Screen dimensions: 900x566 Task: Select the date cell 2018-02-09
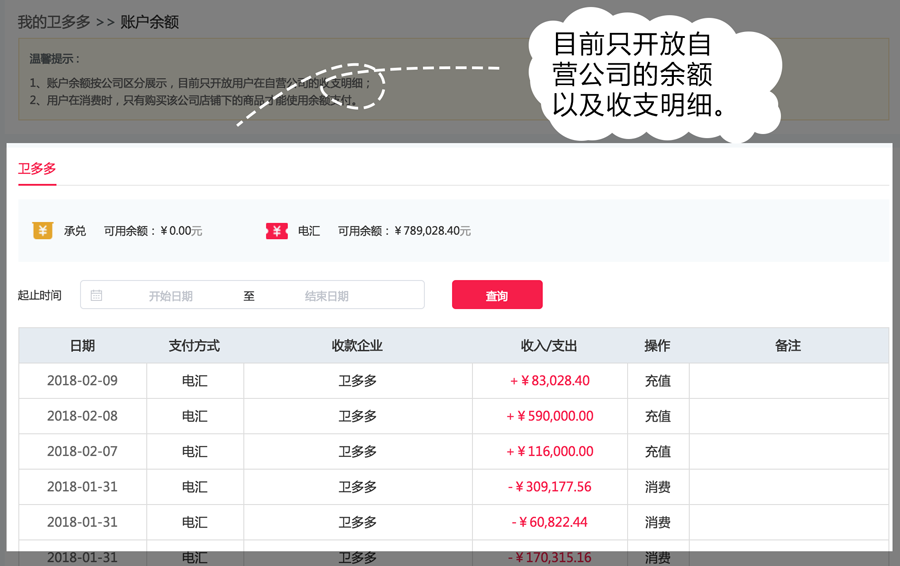click(82, 381)
